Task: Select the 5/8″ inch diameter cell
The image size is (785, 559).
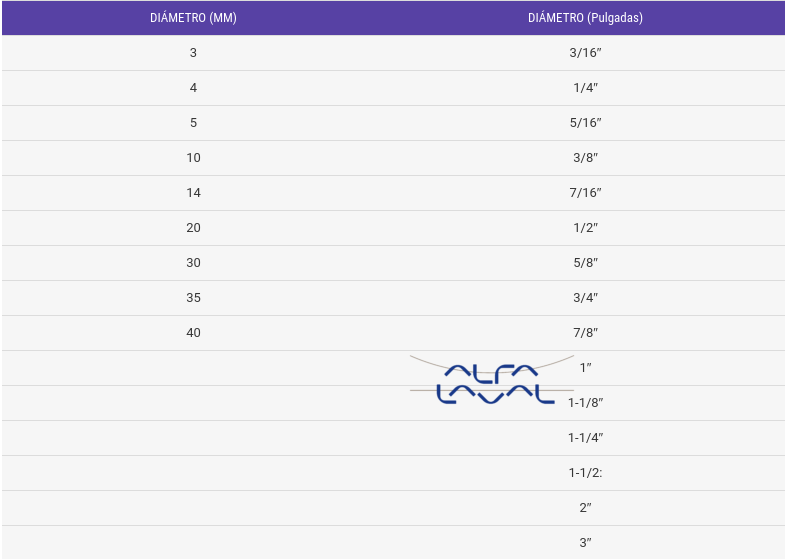Action: tap(585, 263)
